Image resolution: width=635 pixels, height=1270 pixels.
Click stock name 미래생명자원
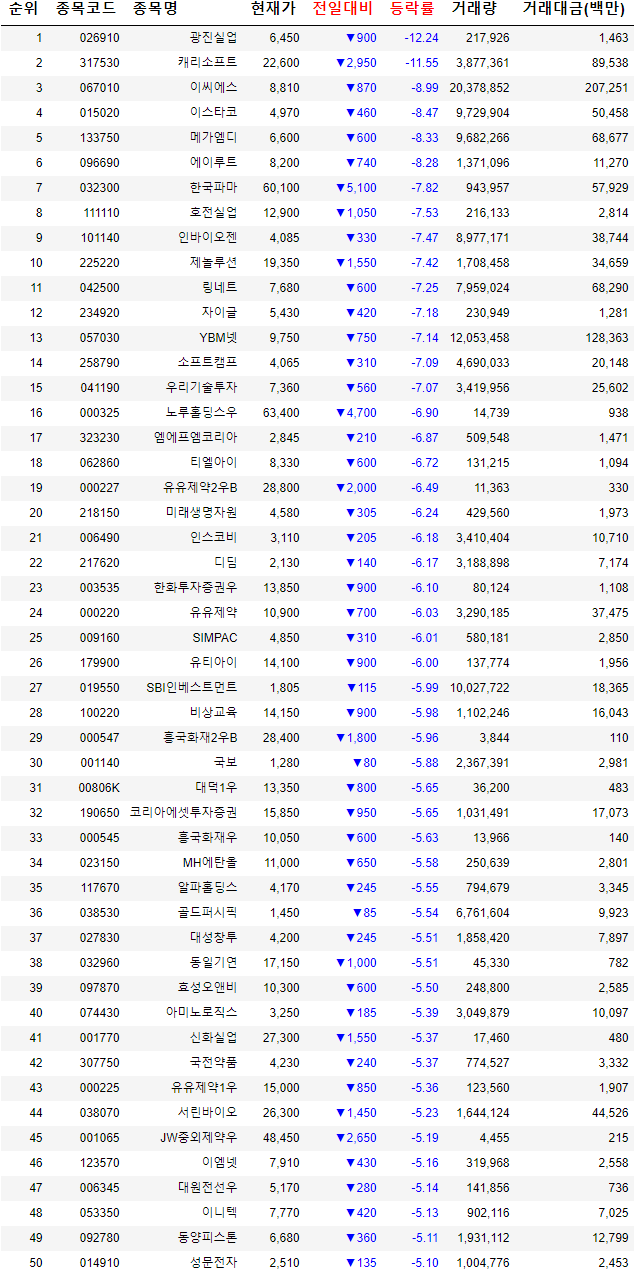click(201, 513)
